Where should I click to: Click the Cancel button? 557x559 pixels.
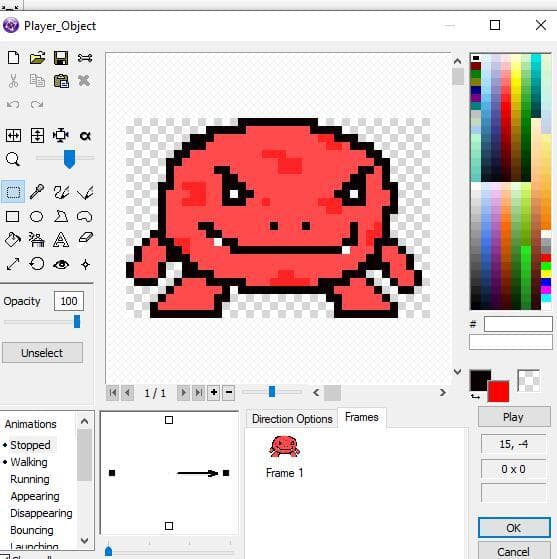pos(514,551)
